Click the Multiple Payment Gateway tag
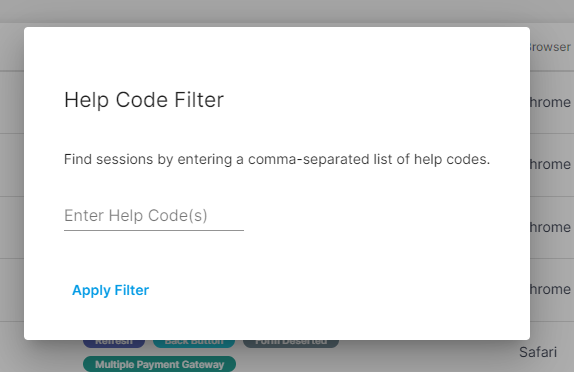The height and width of the screenshot is (372, 574). [159, 364]
